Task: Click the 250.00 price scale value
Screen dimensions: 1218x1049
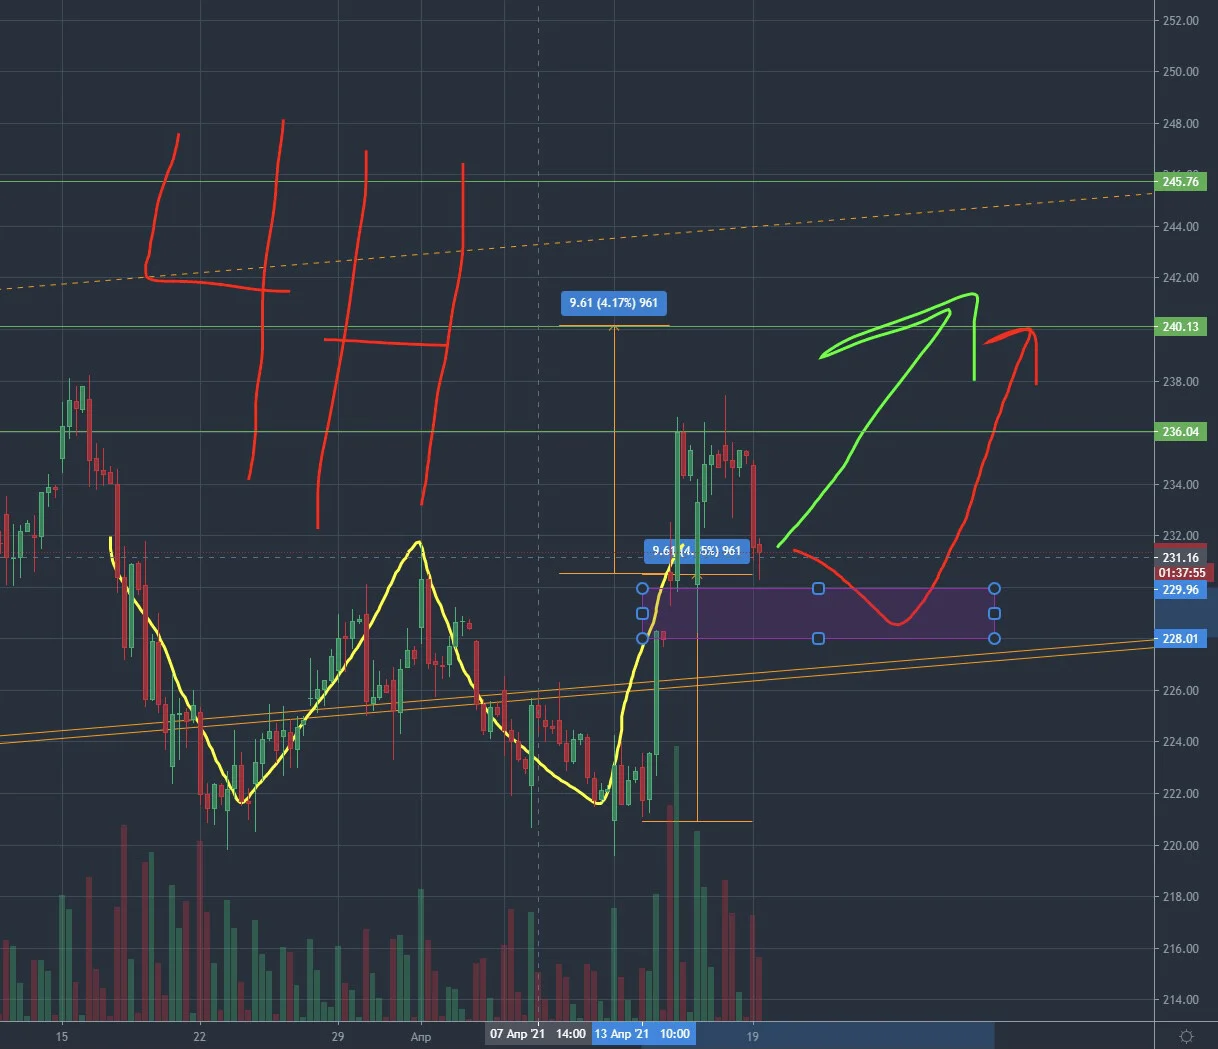Action: pos(1180,72)
